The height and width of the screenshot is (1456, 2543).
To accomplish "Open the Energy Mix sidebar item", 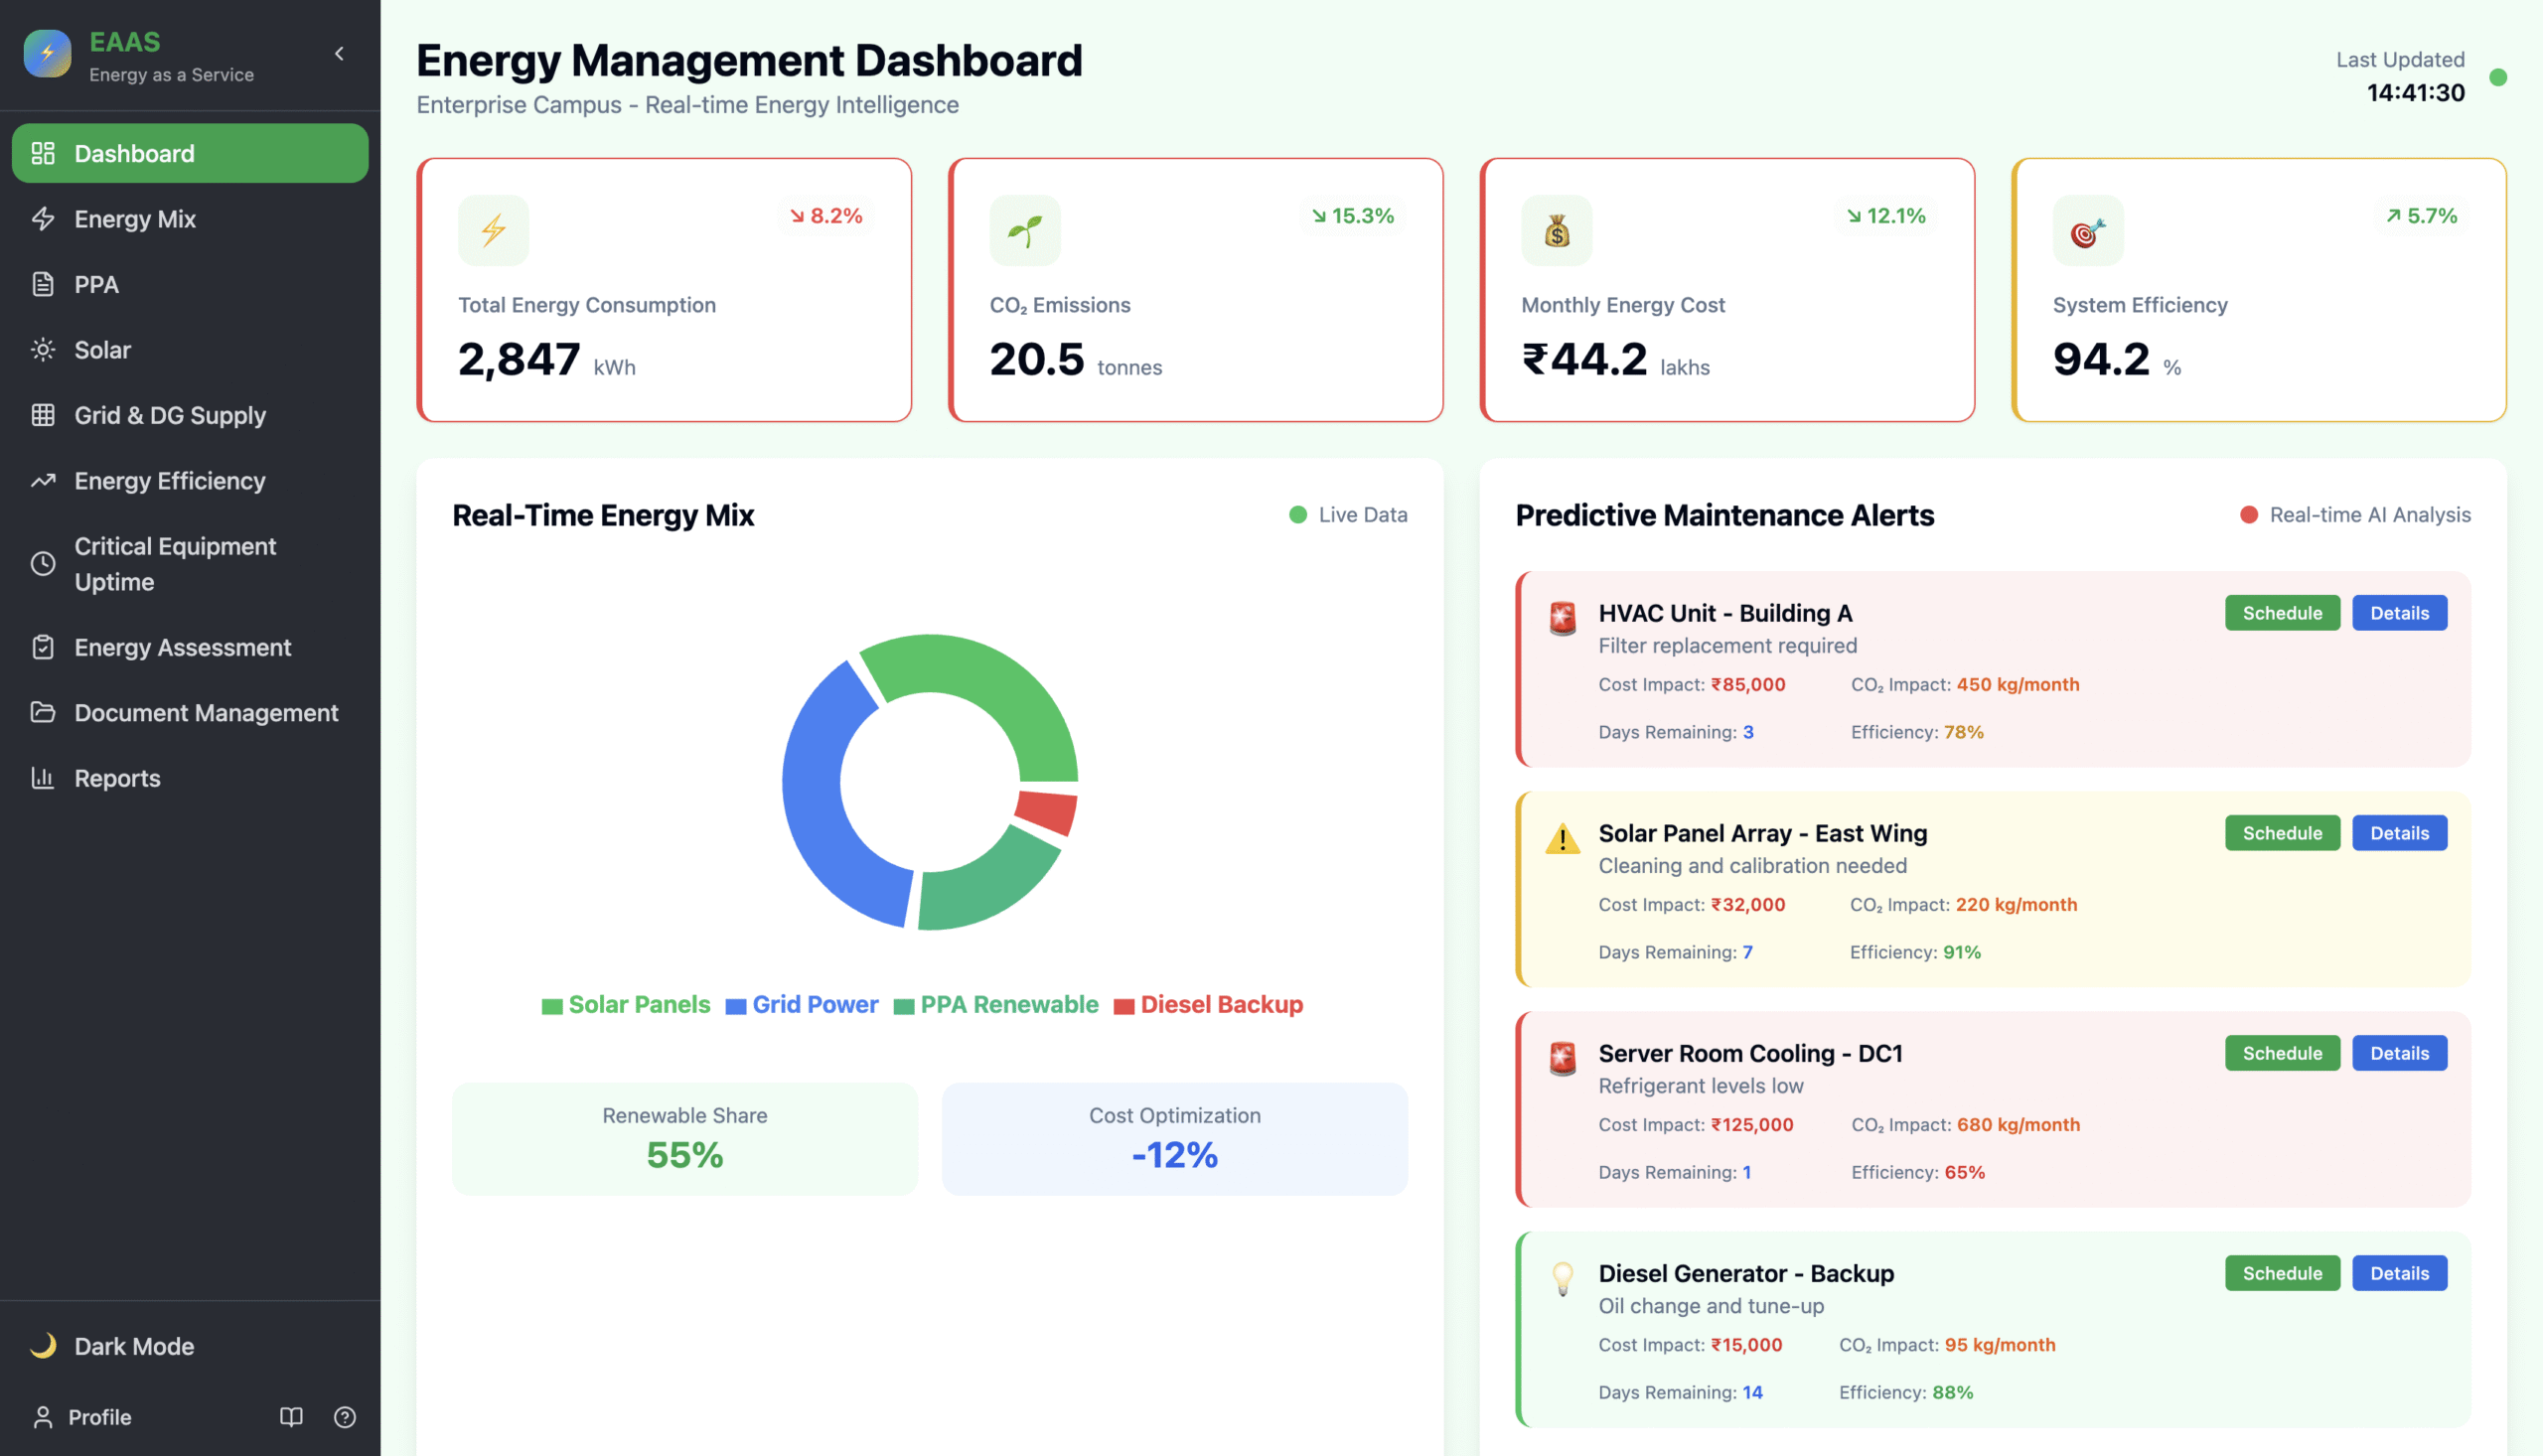I will click(x=134, y=219).
